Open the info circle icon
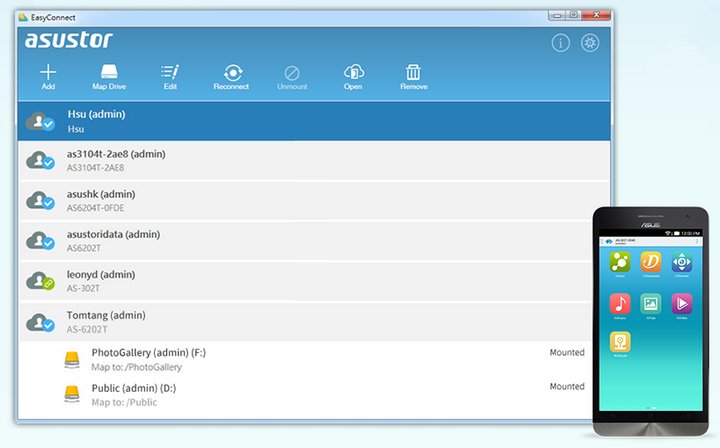 pyautogui.click(x=561, y=42)
